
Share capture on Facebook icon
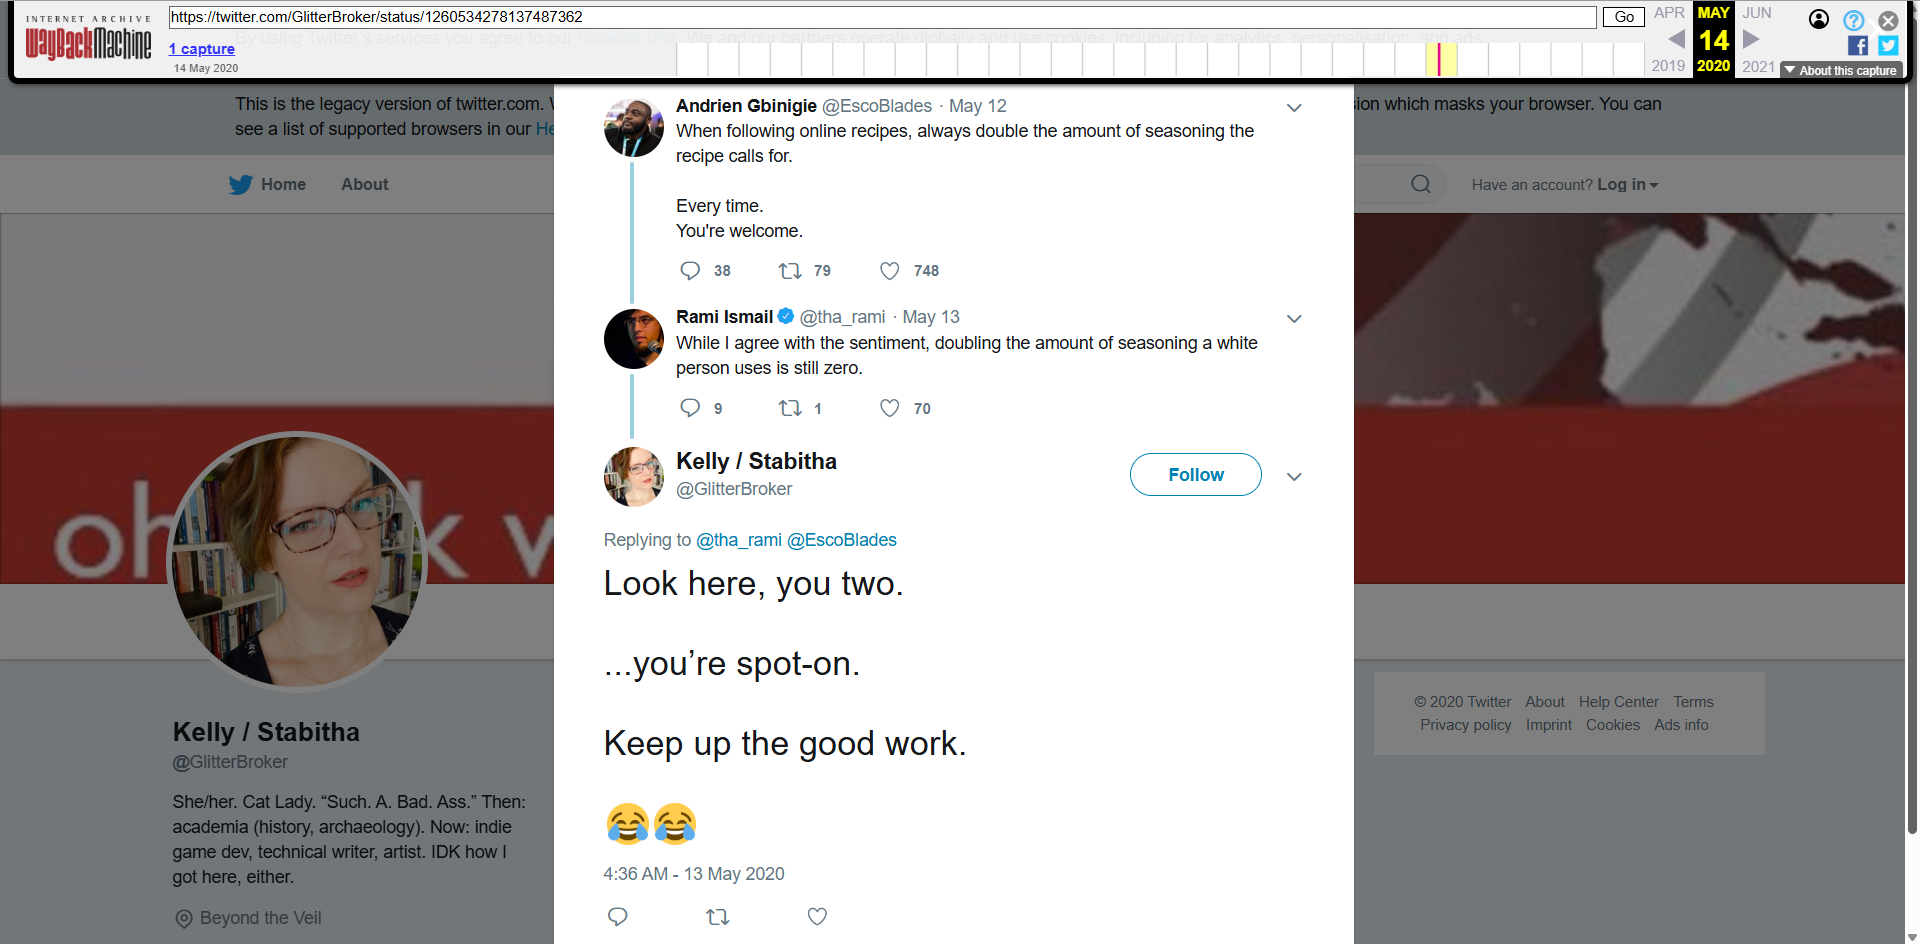click(1857, 46)
